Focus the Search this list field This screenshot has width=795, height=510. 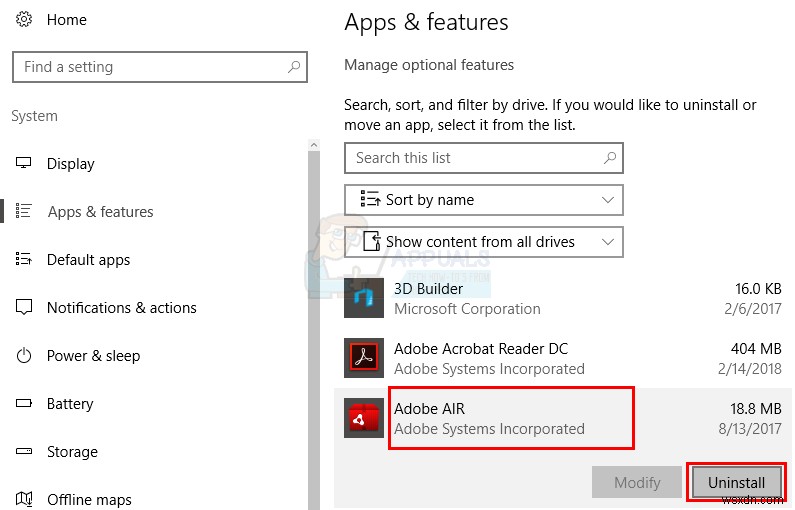(x=484, y=158)
